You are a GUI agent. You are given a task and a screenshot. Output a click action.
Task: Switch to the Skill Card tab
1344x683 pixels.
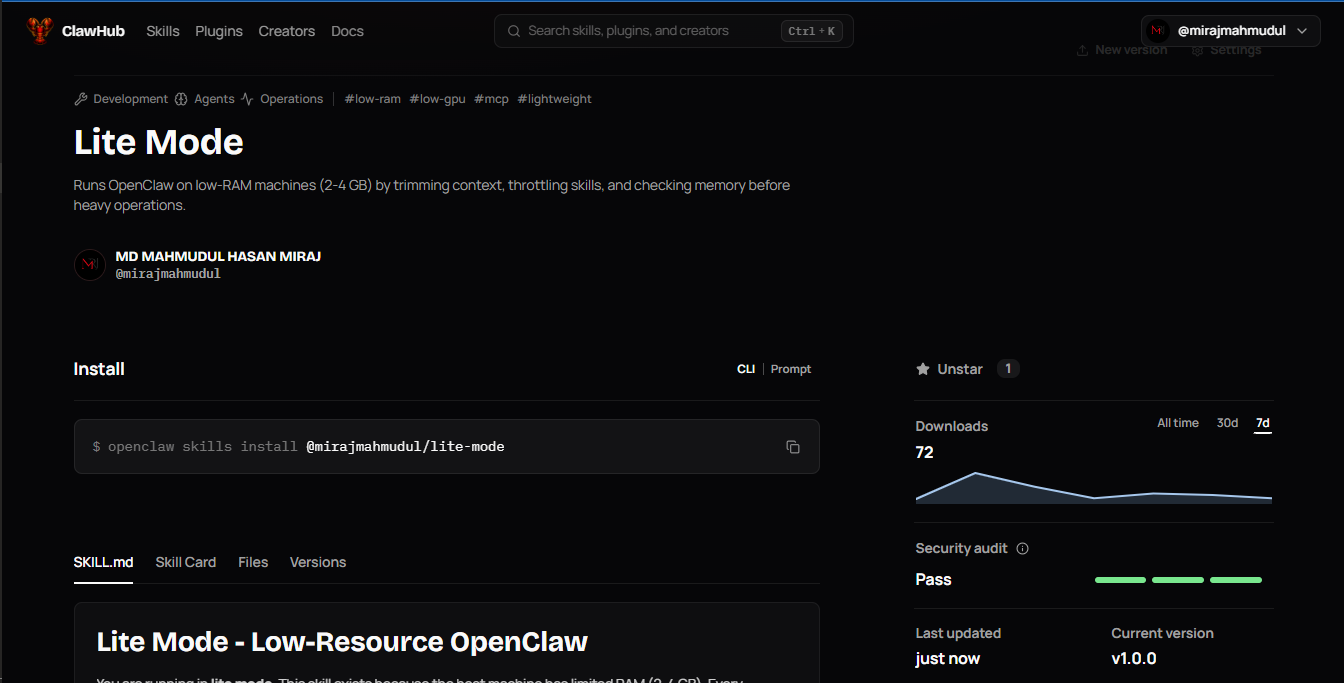186,562
